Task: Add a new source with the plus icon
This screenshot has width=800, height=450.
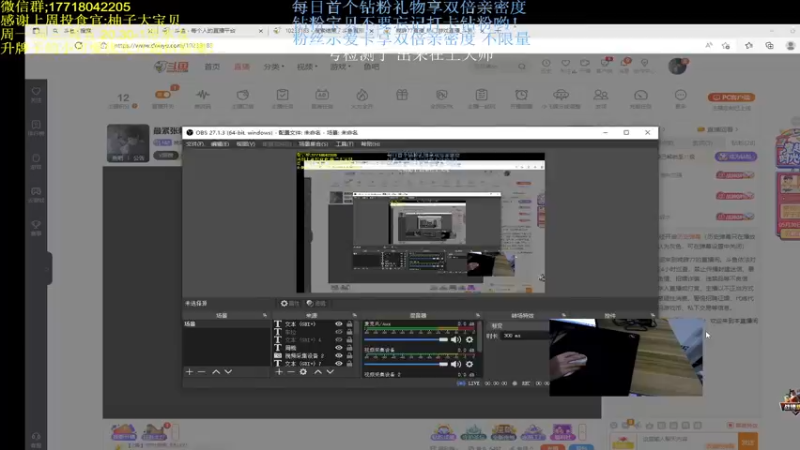Action: tap(279, 372)
